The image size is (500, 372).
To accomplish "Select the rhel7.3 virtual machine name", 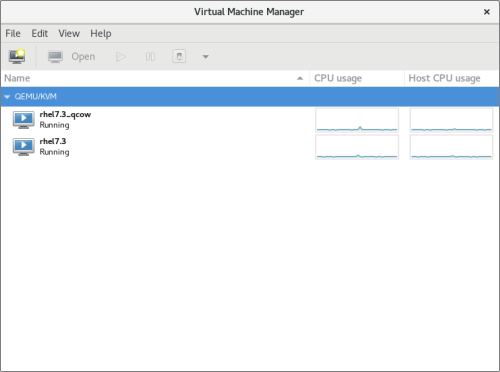I will 53,141.
